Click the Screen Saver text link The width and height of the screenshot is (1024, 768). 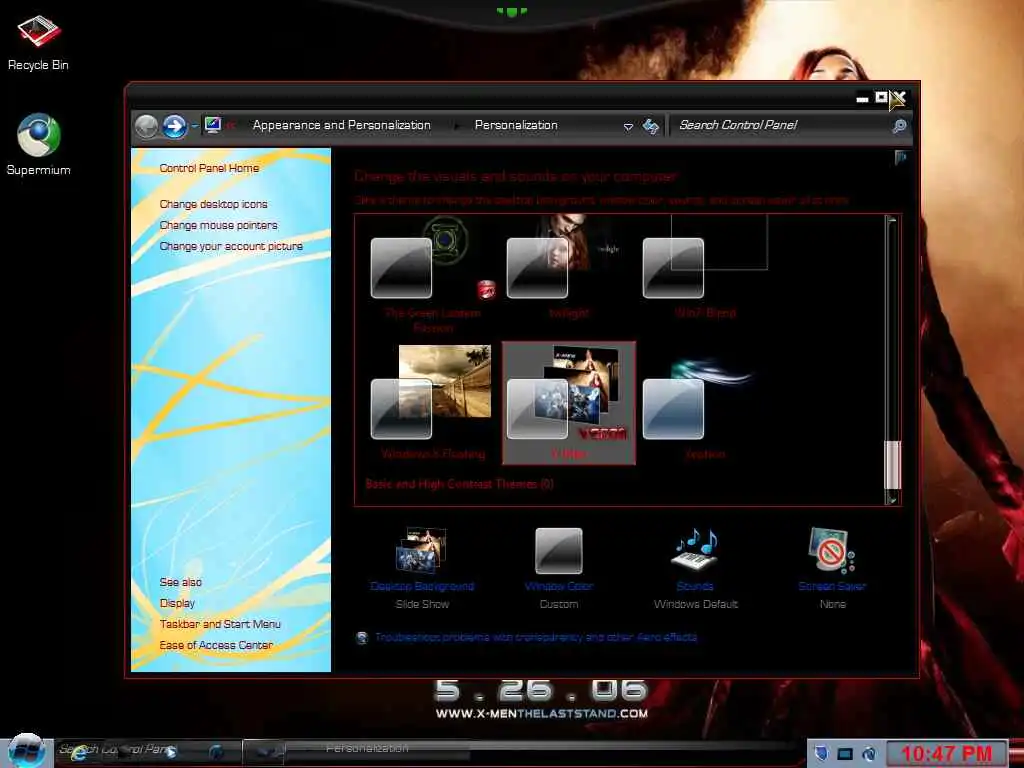[x=832, y=586]
